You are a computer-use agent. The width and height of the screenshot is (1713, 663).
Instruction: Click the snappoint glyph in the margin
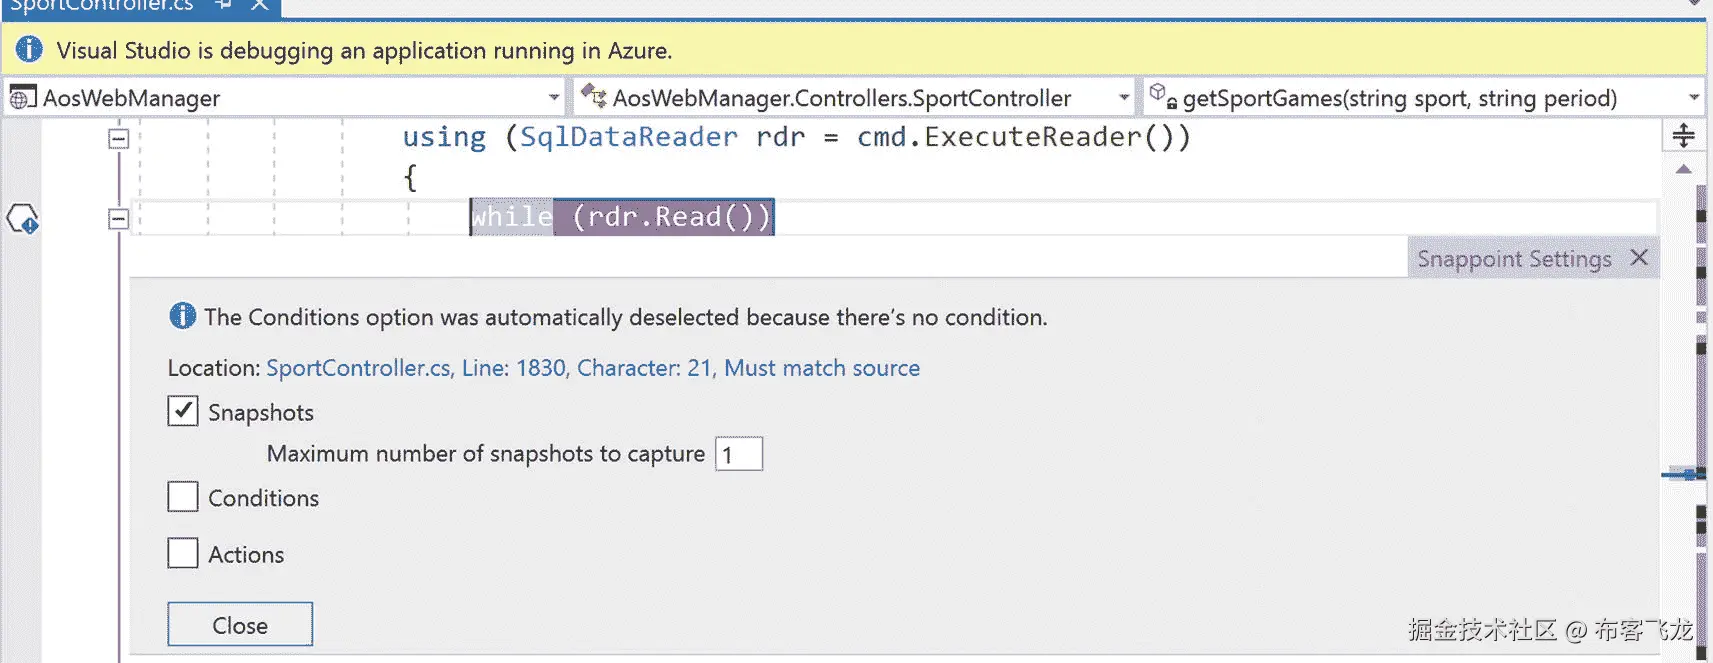click(x=22, y=218)
